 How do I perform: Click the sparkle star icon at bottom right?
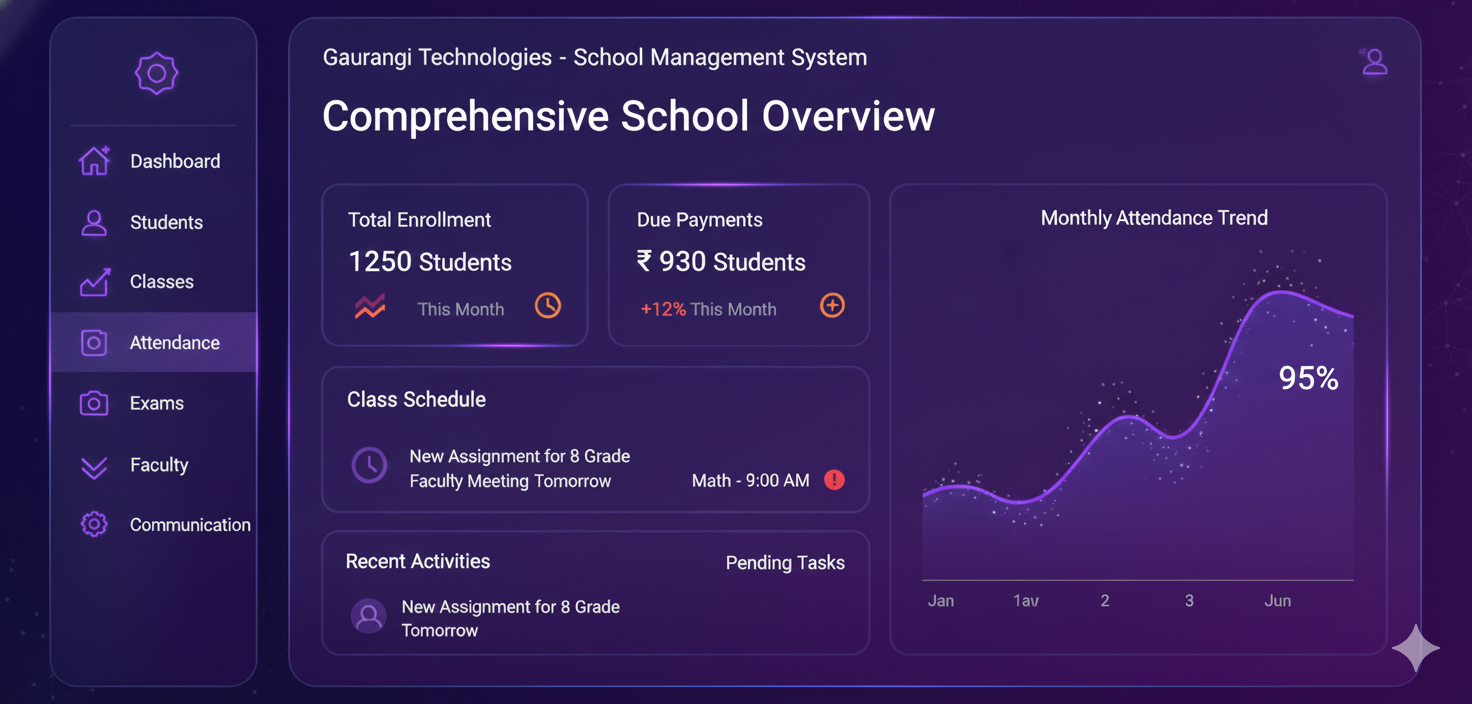(x=1416, y=649)
